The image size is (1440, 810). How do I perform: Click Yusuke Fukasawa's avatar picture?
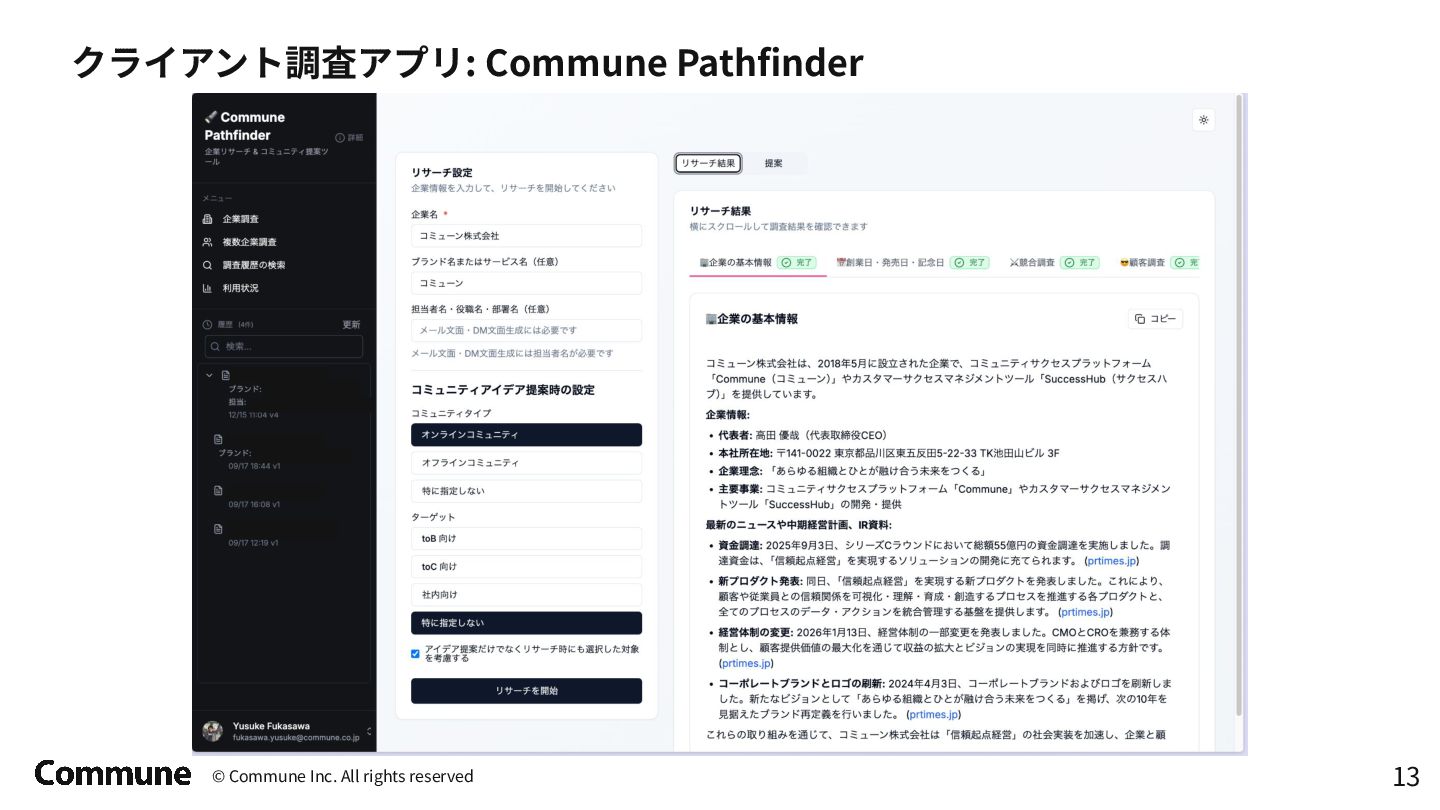(x=213, y=731)
